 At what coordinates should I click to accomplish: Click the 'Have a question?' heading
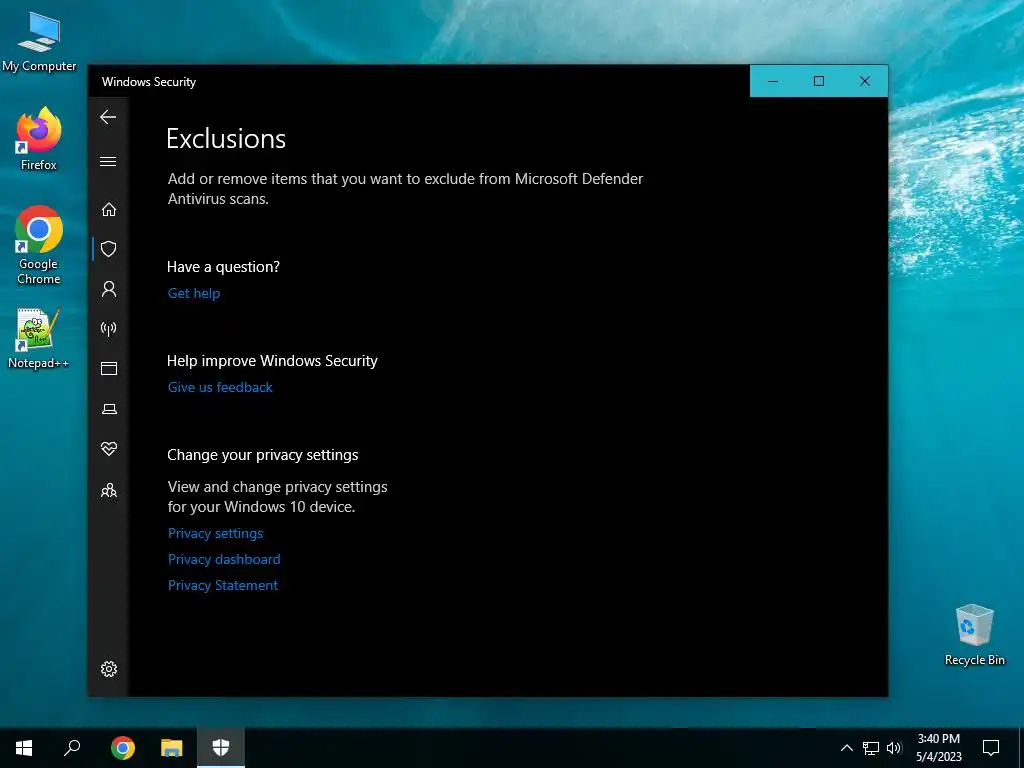pos(223,267)
